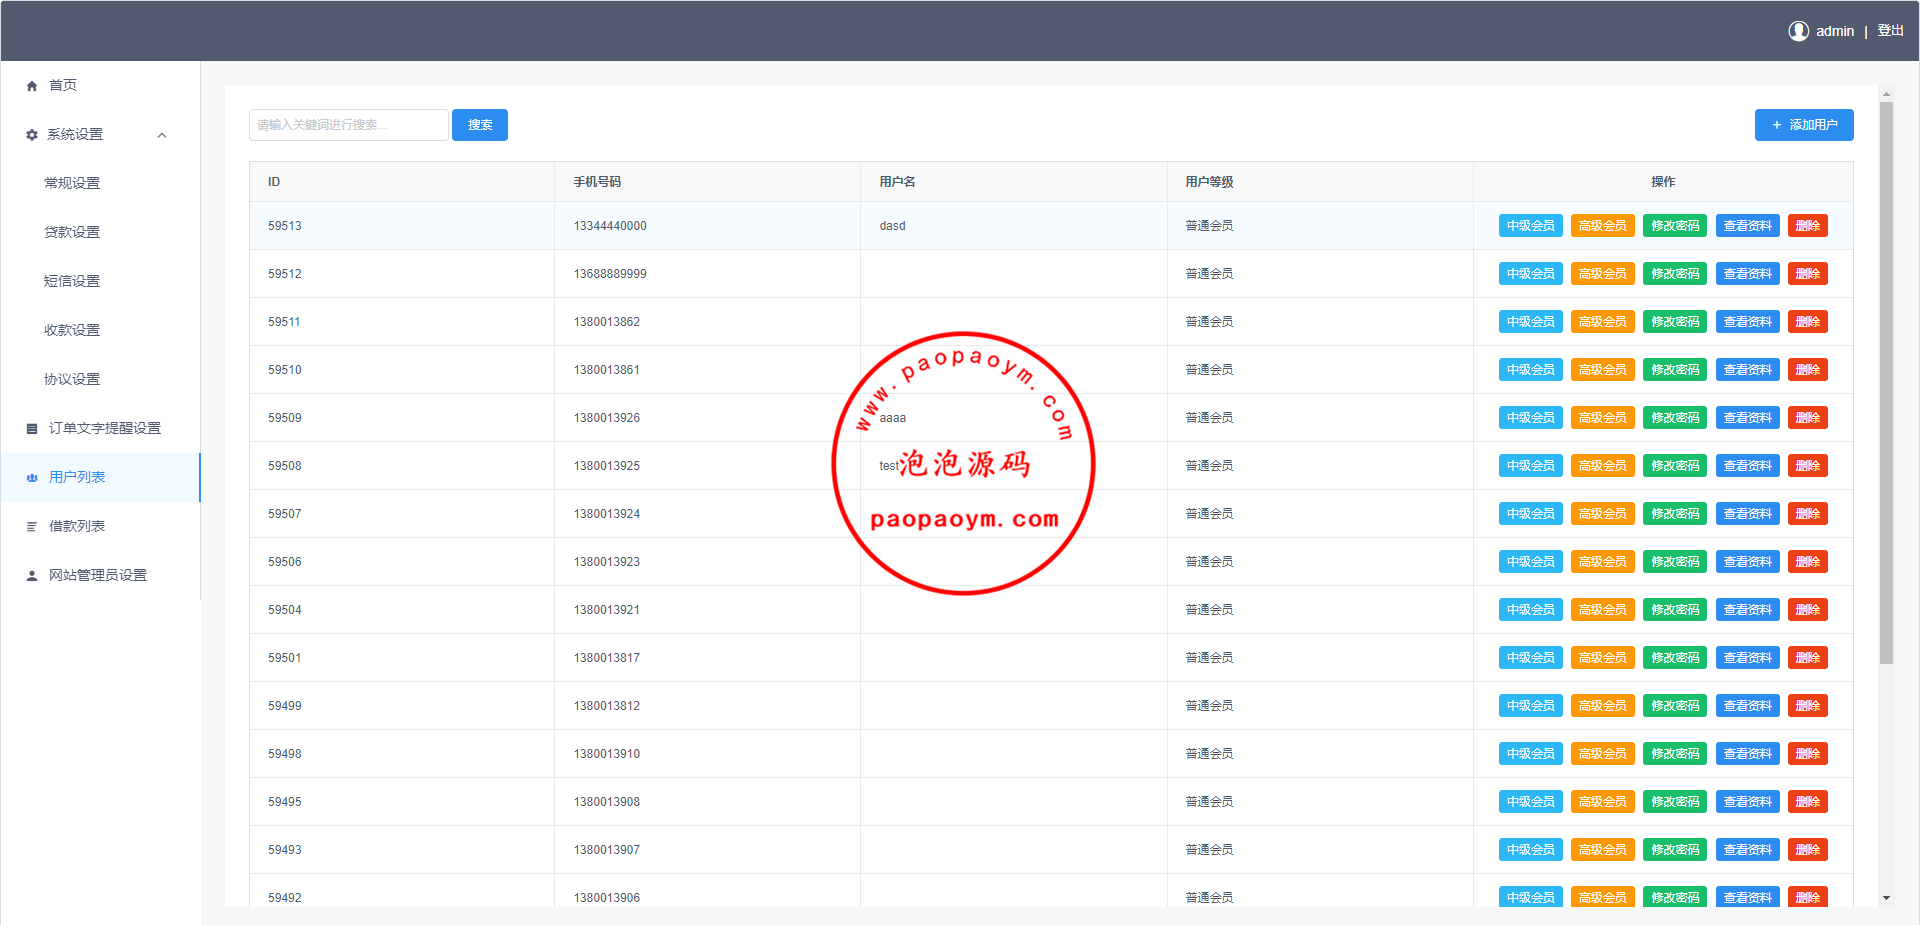Collapse the 系统设置 menu chevron
This screenshot has width=1920, height=925.
pyautogui.click(x=162, y=135)
